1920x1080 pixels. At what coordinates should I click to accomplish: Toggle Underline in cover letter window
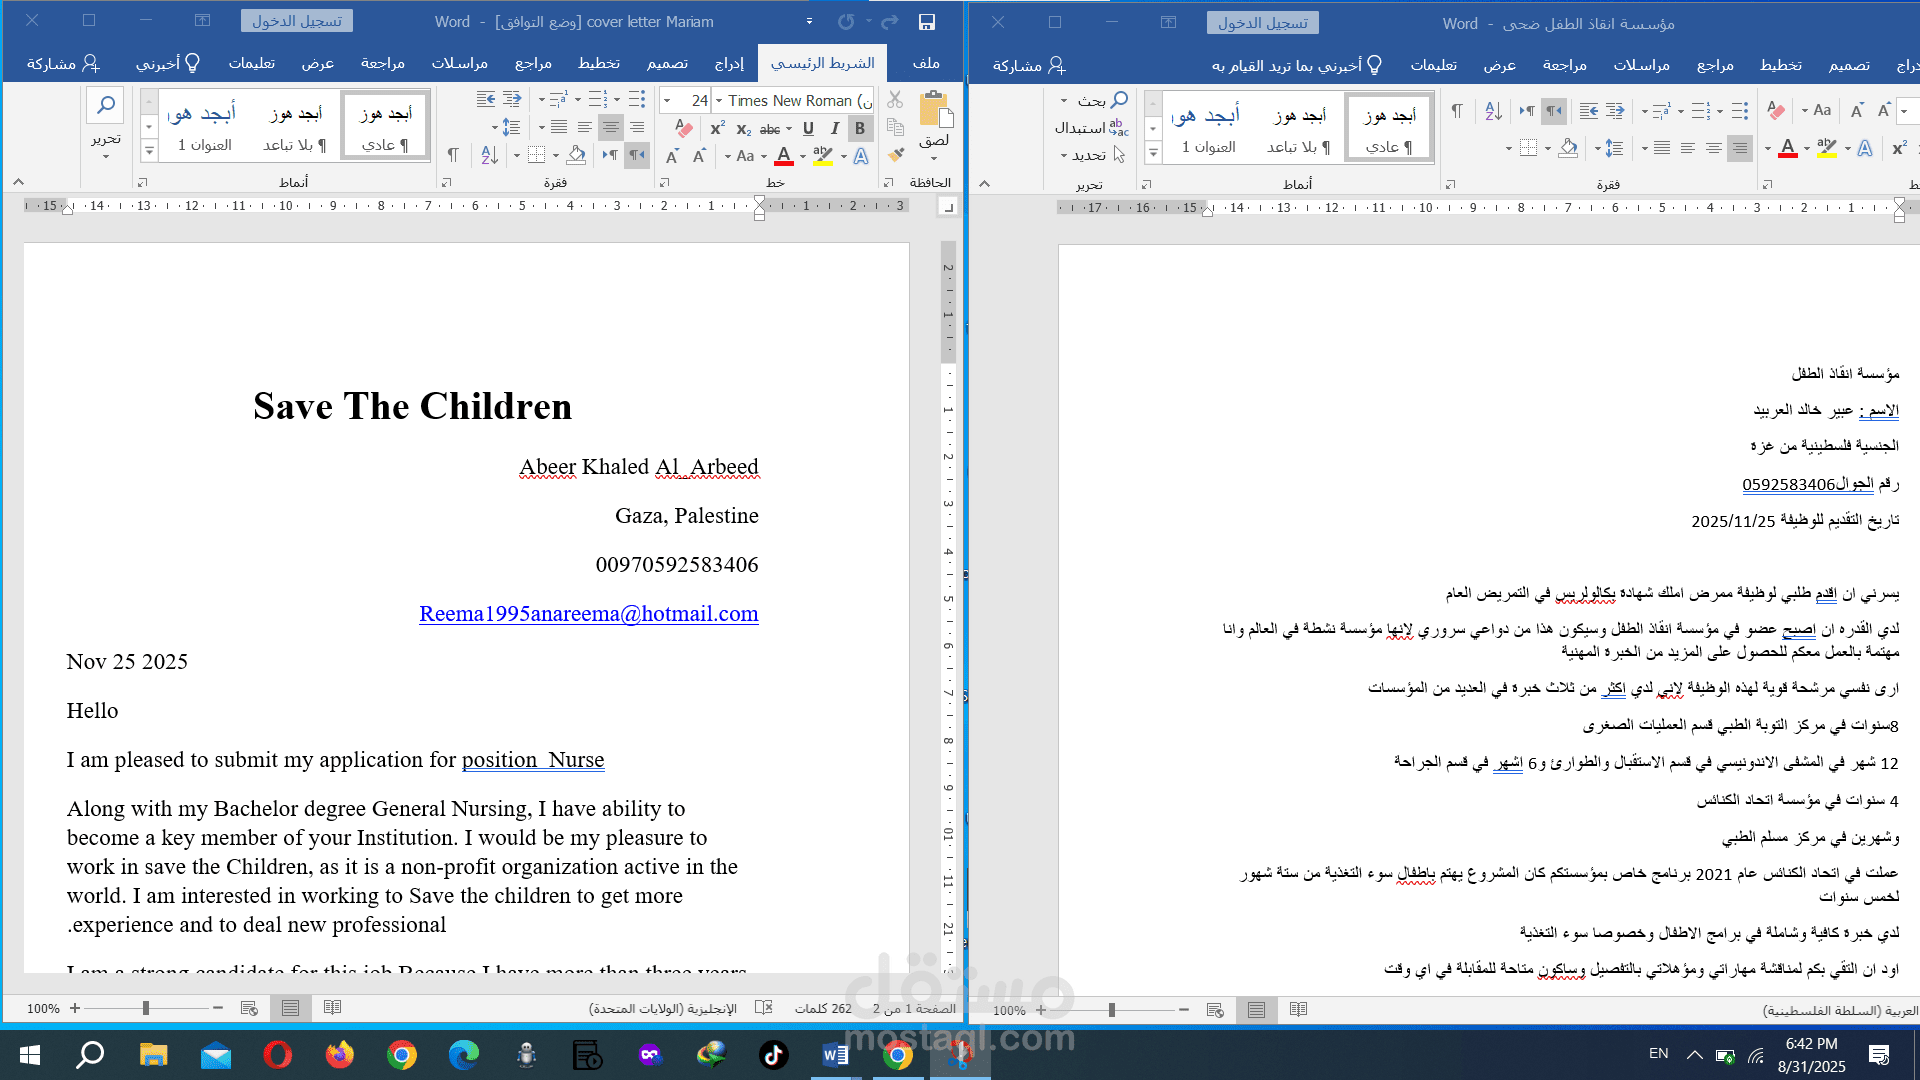click(808, 128)
